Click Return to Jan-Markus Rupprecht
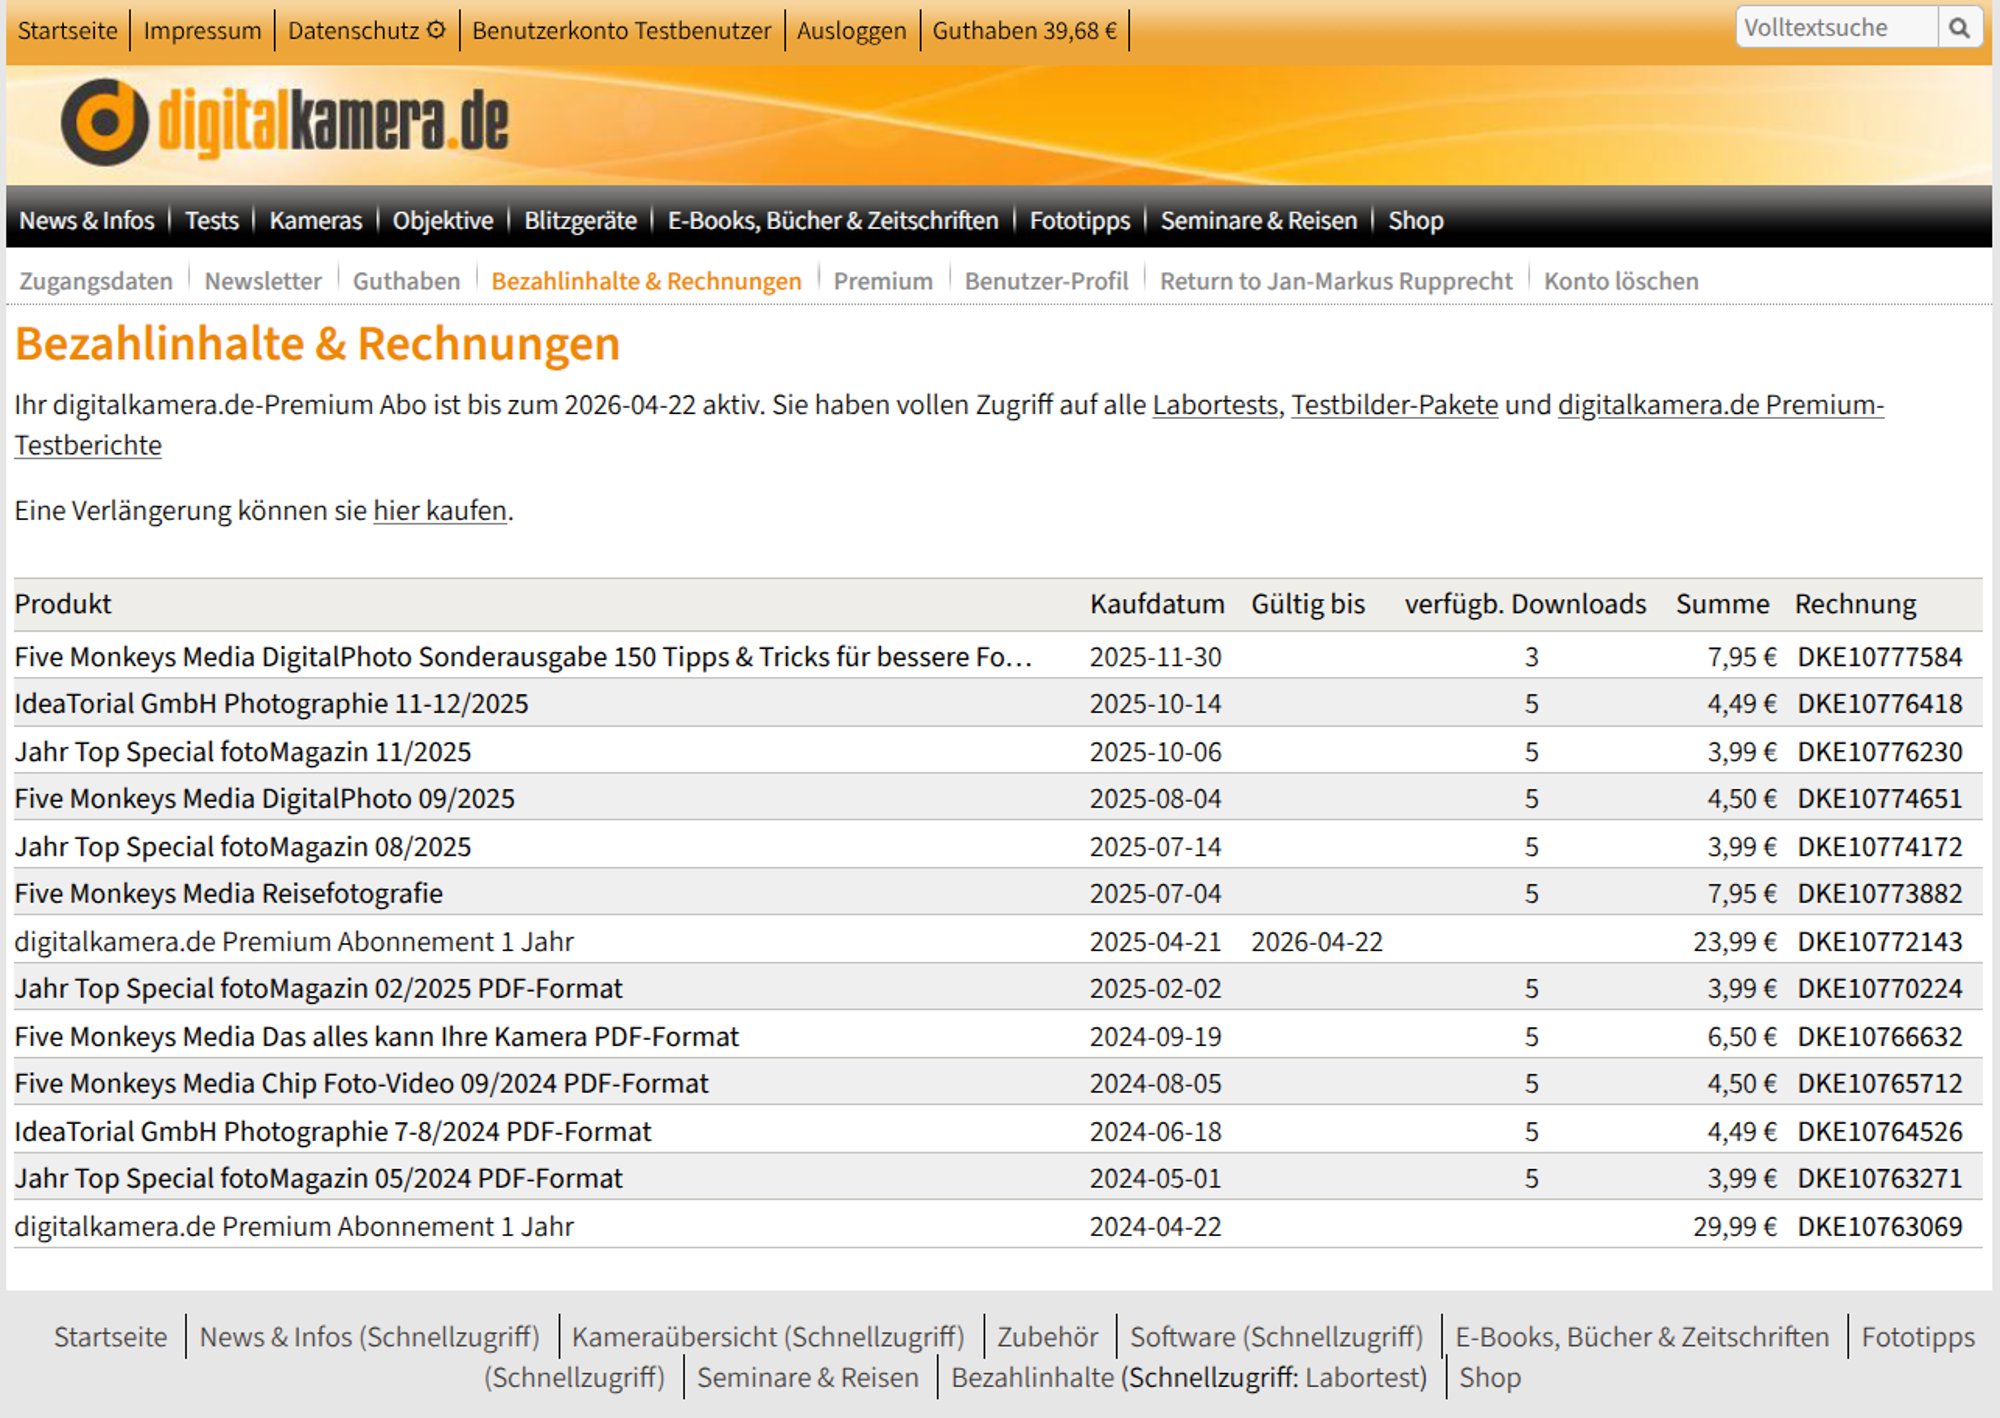 point(1336,281)
